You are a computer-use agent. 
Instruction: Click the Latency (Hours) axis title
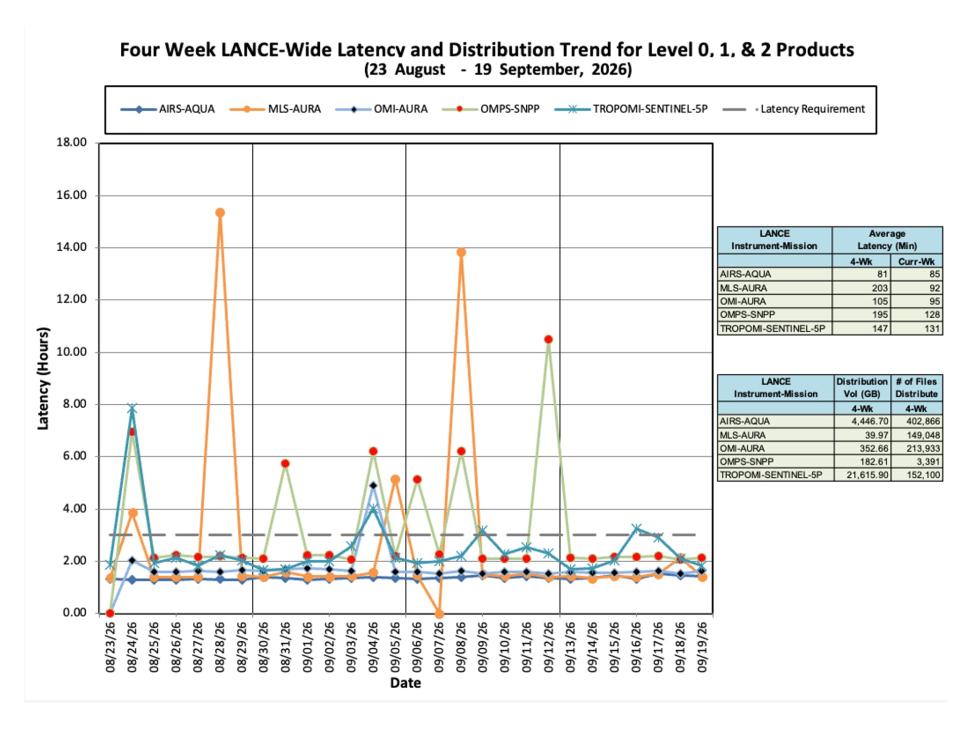(43, 378)
